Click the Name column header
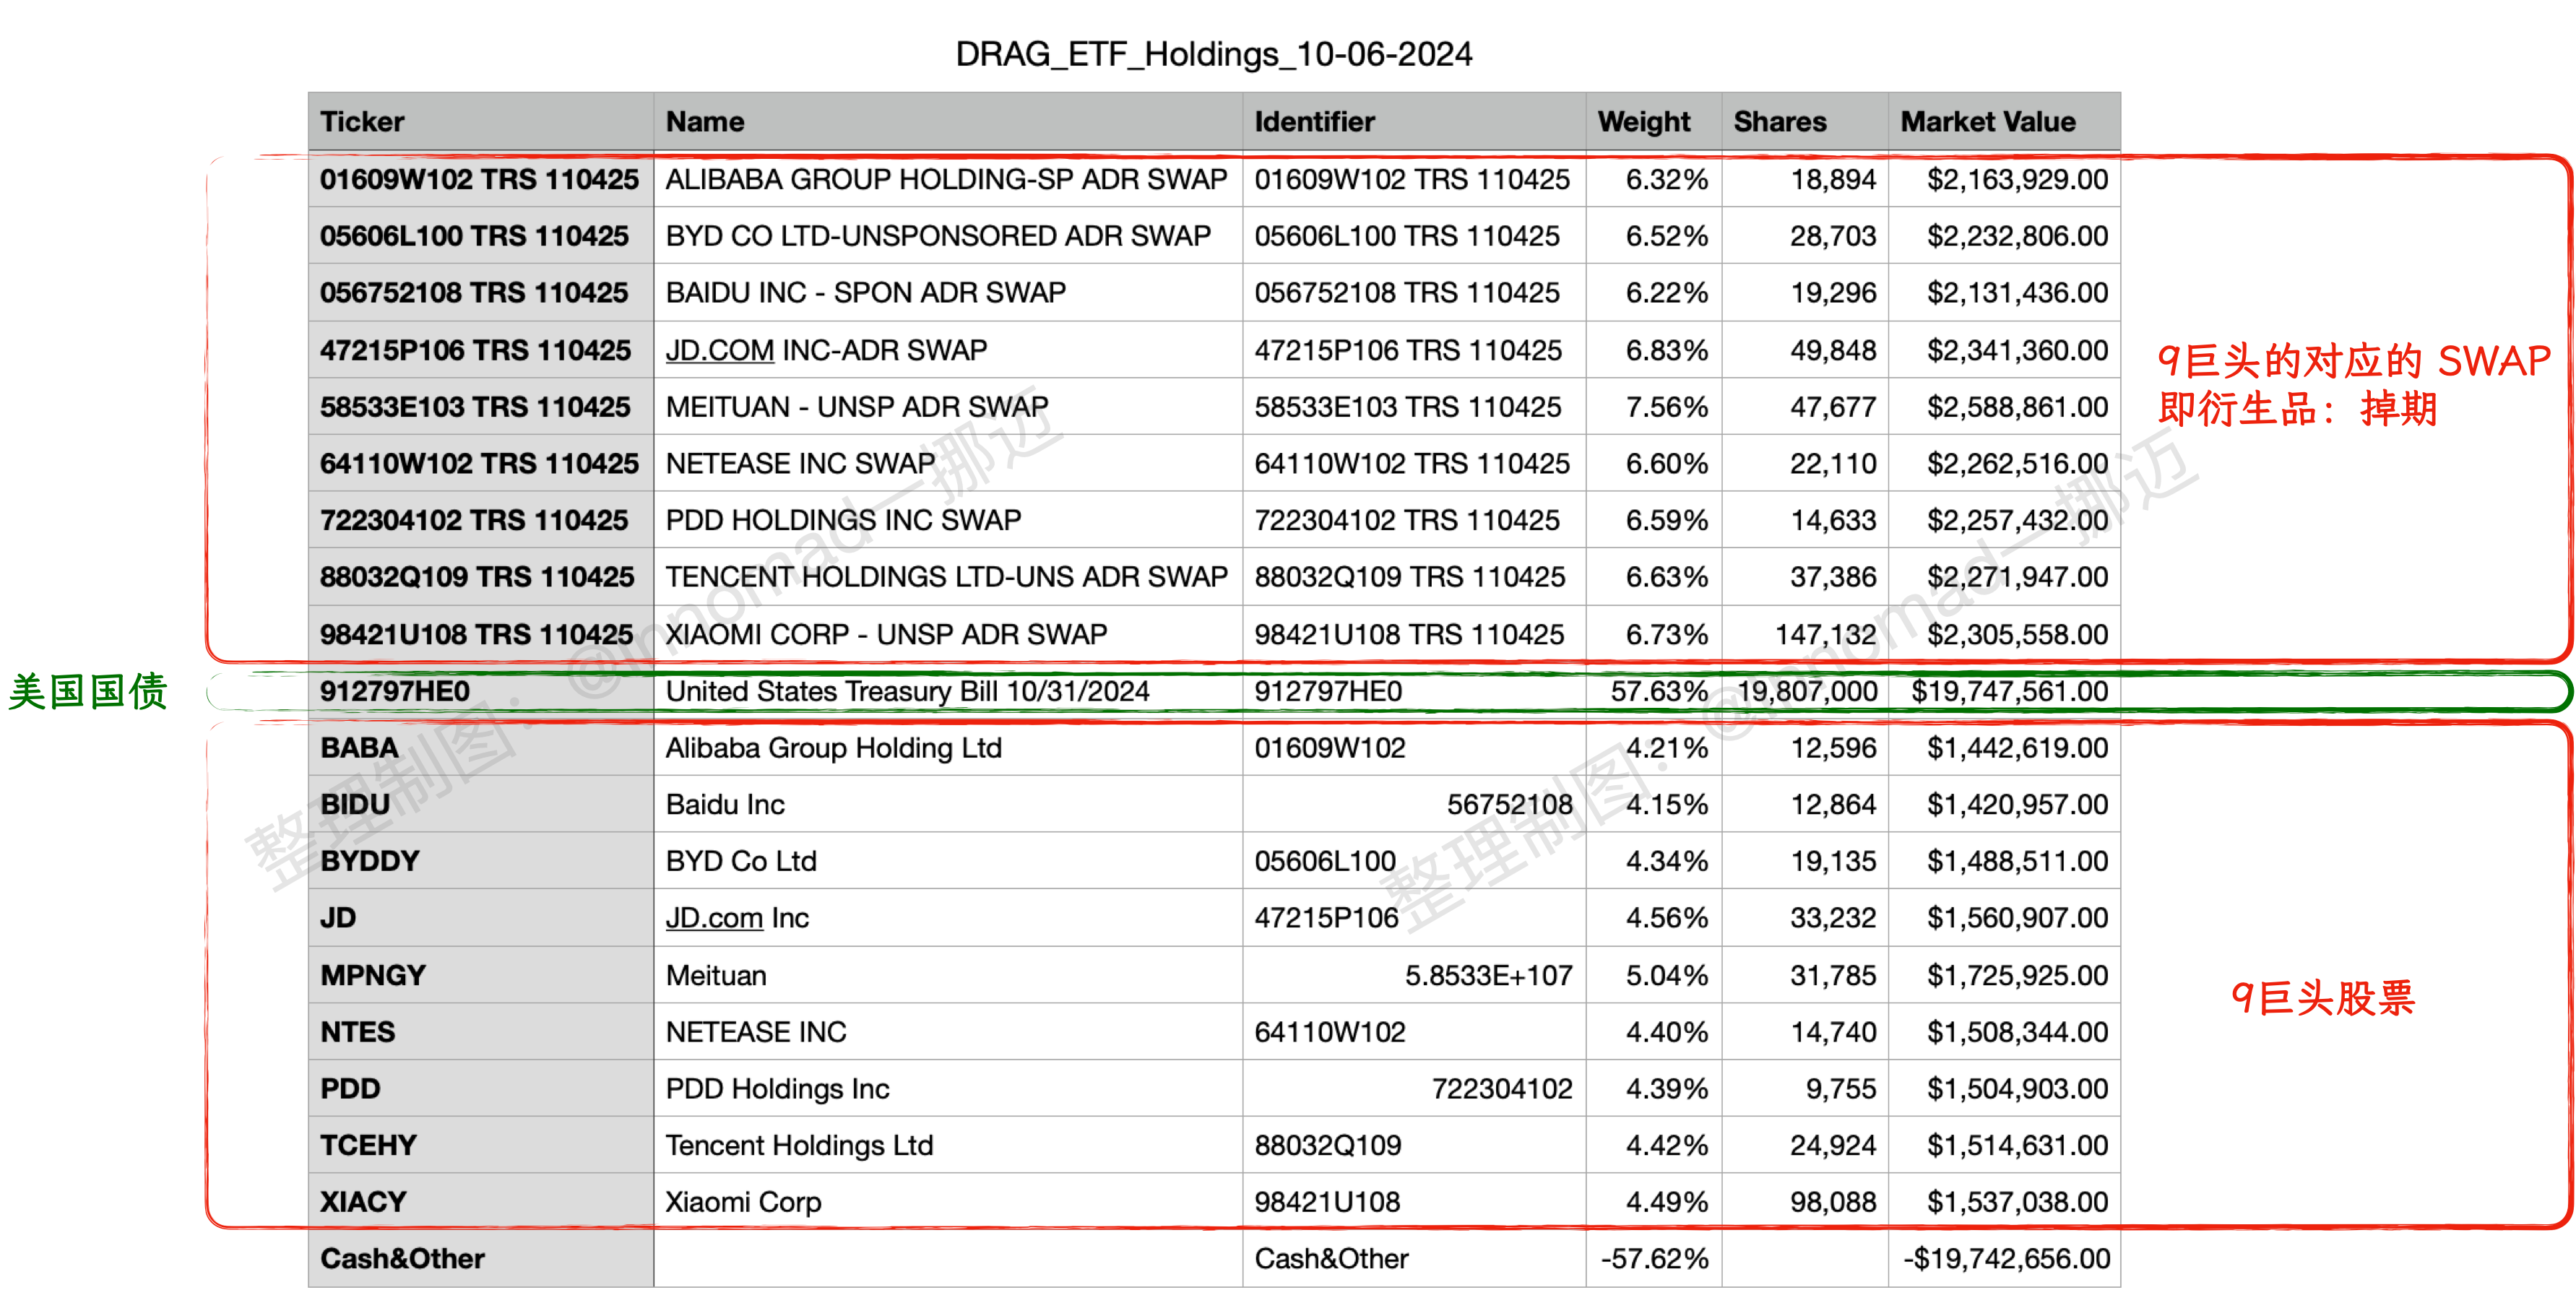2576x1316 pixels. pyautogui.click(x=948, y=122)
